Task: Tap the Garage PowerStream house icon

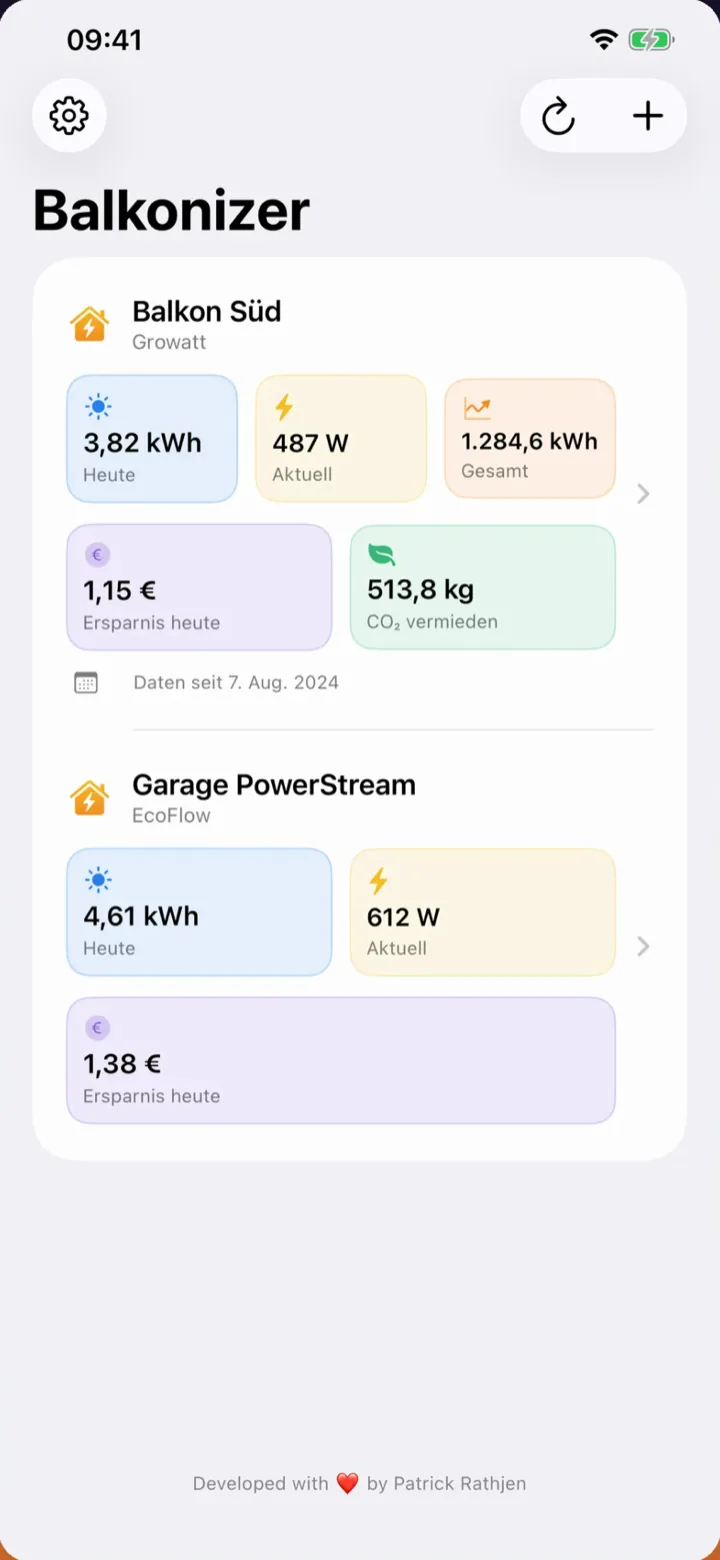Action: (x=89, y=798)
